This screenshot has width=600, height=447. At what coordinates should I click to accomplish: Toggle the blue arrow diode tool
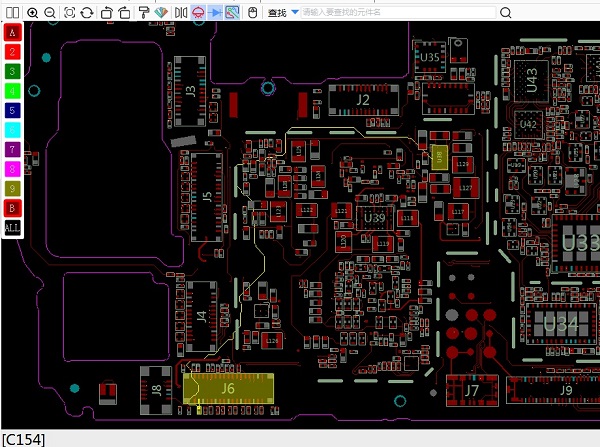pos(214,13)
